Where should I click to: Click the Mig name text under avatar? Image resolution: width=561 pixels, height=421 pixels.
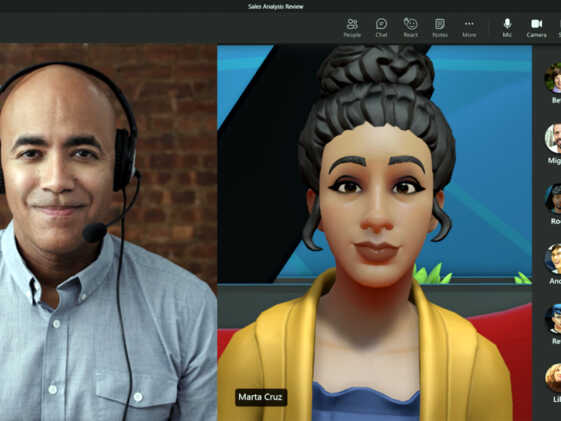click(x=555, y=161)
